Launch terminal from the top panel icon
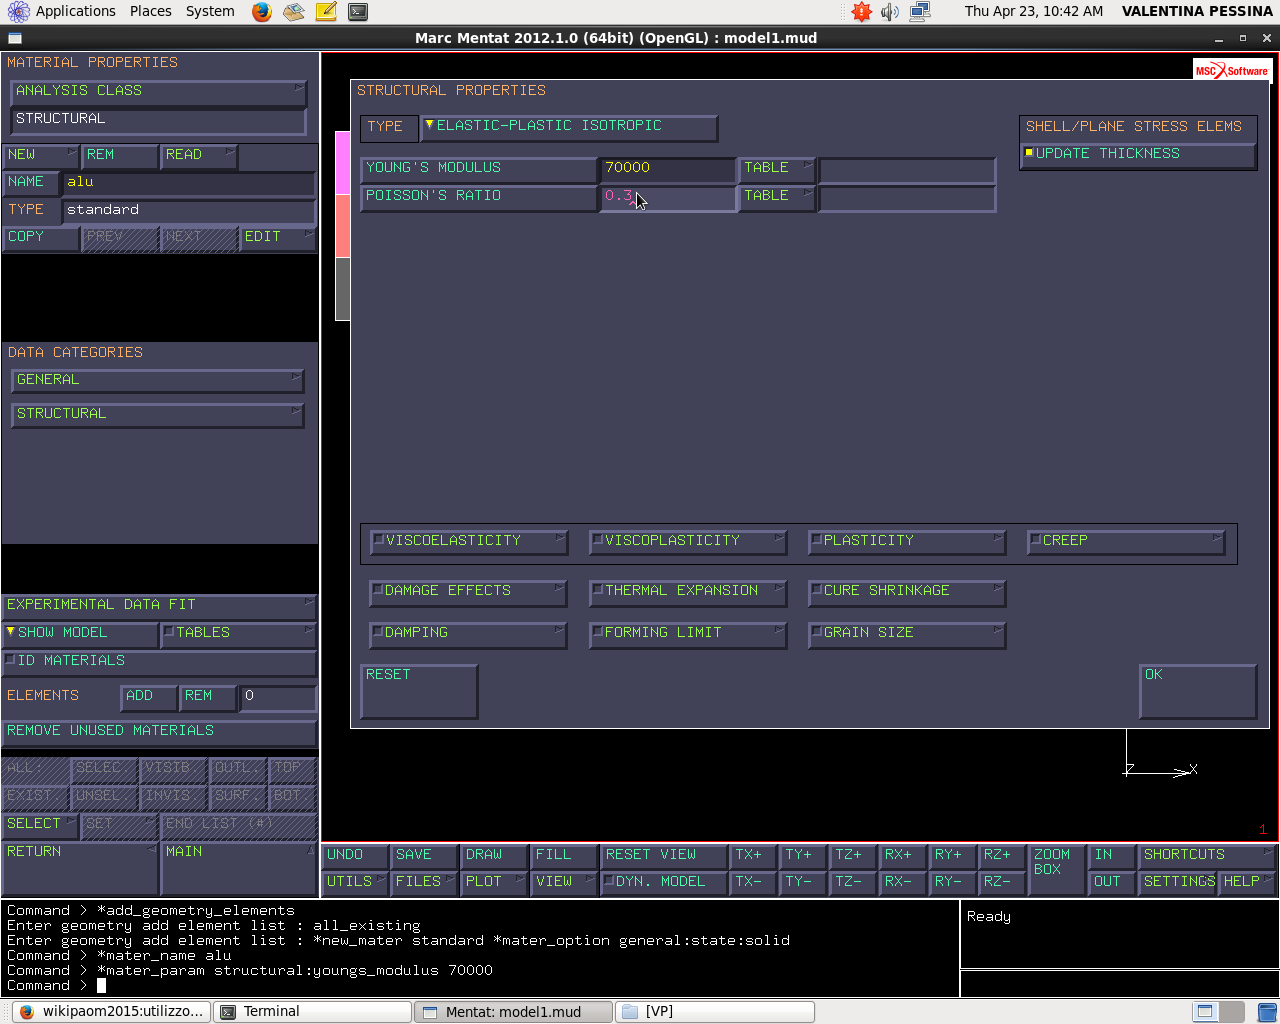This screenshot has width=1280, height=1024. 358,12
